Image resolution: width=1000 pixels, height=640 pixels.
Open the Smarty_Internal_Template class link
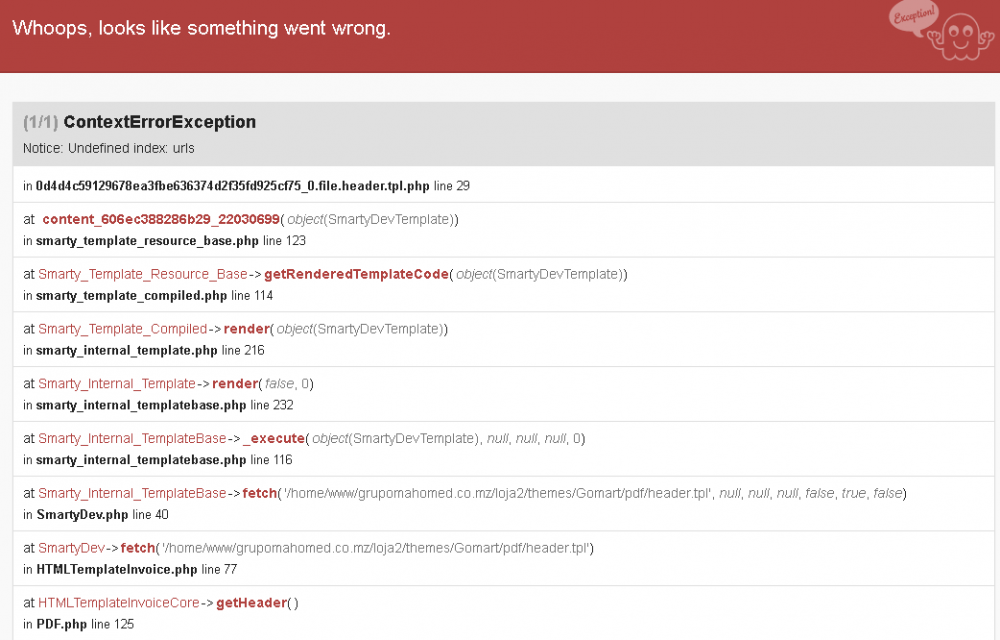click(117, 383)
